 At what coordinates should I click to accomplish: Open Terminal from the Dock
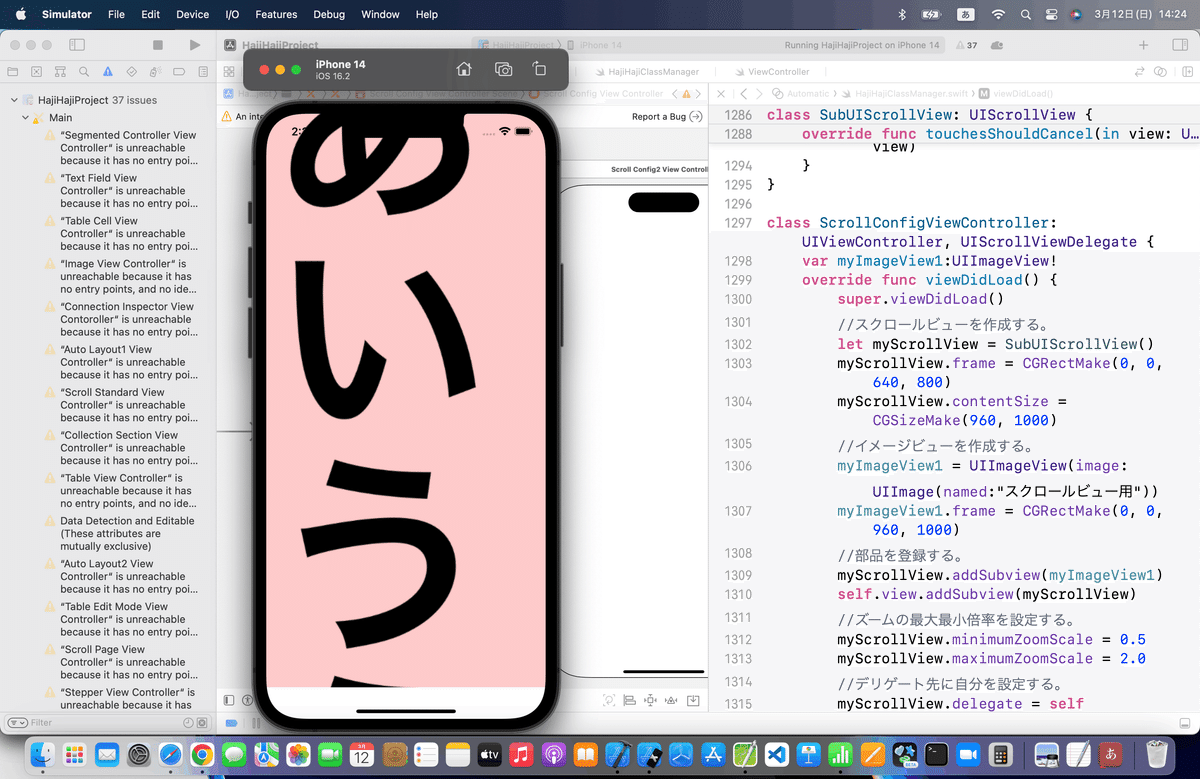coord(937,754)
